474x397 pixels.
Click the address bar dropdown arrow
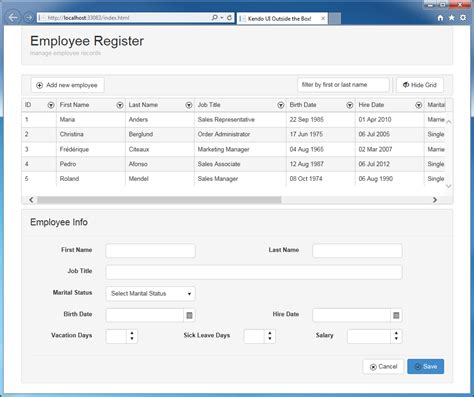pos(222,18)
